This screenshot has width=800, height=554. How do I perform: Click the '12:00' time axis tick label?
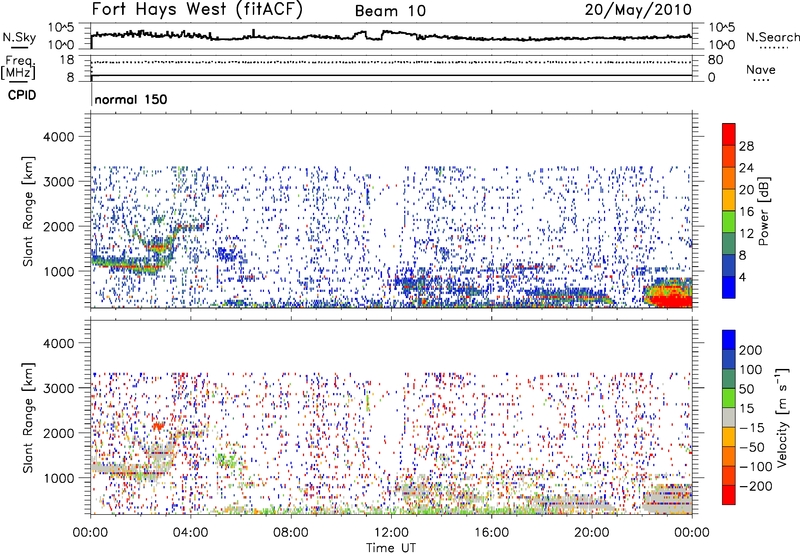point(391,533)
